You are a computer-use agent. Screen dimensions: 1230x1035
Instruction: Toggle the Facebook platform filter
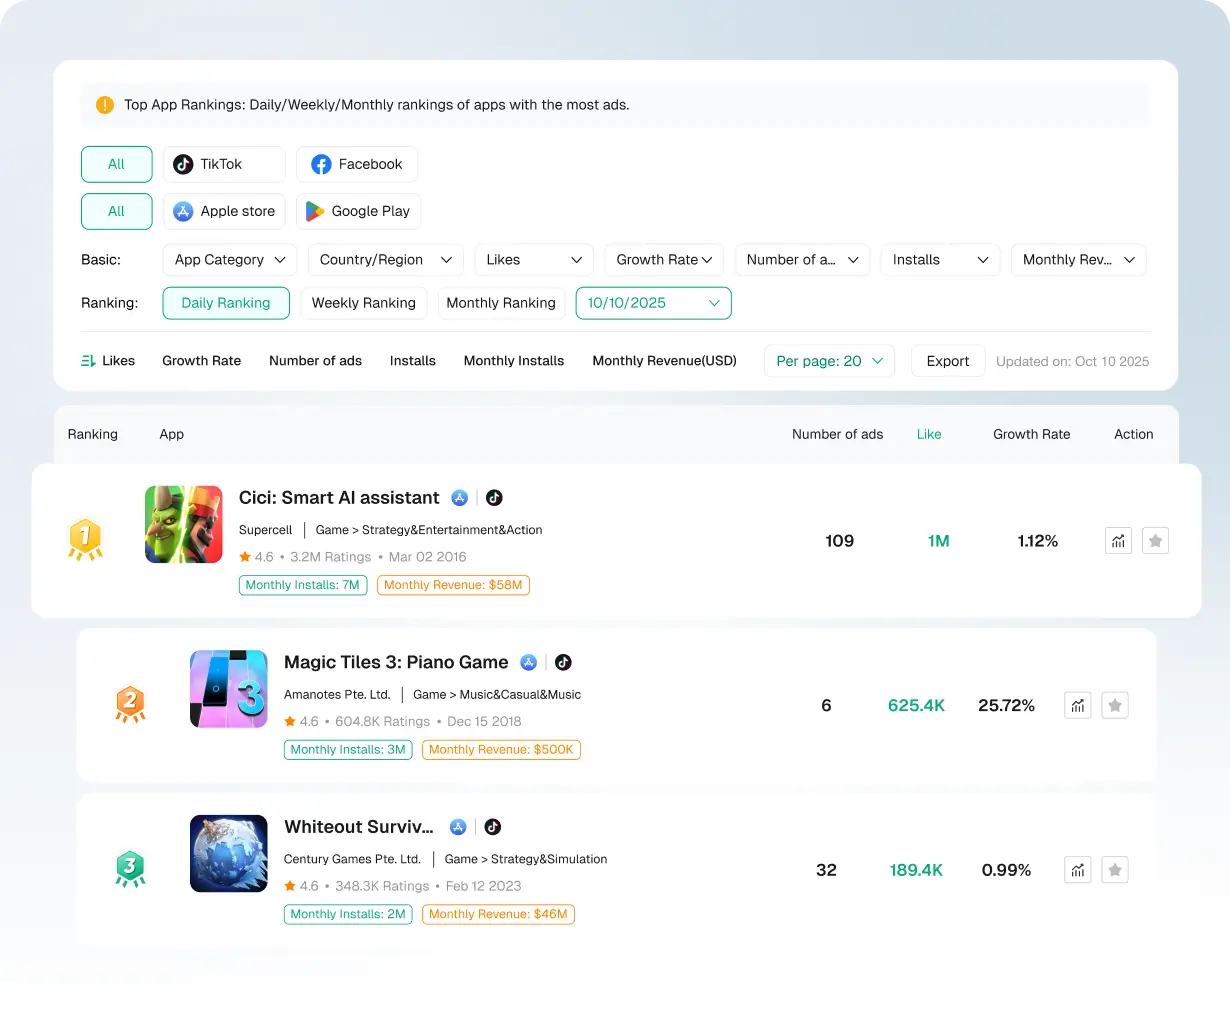[357, 164]
